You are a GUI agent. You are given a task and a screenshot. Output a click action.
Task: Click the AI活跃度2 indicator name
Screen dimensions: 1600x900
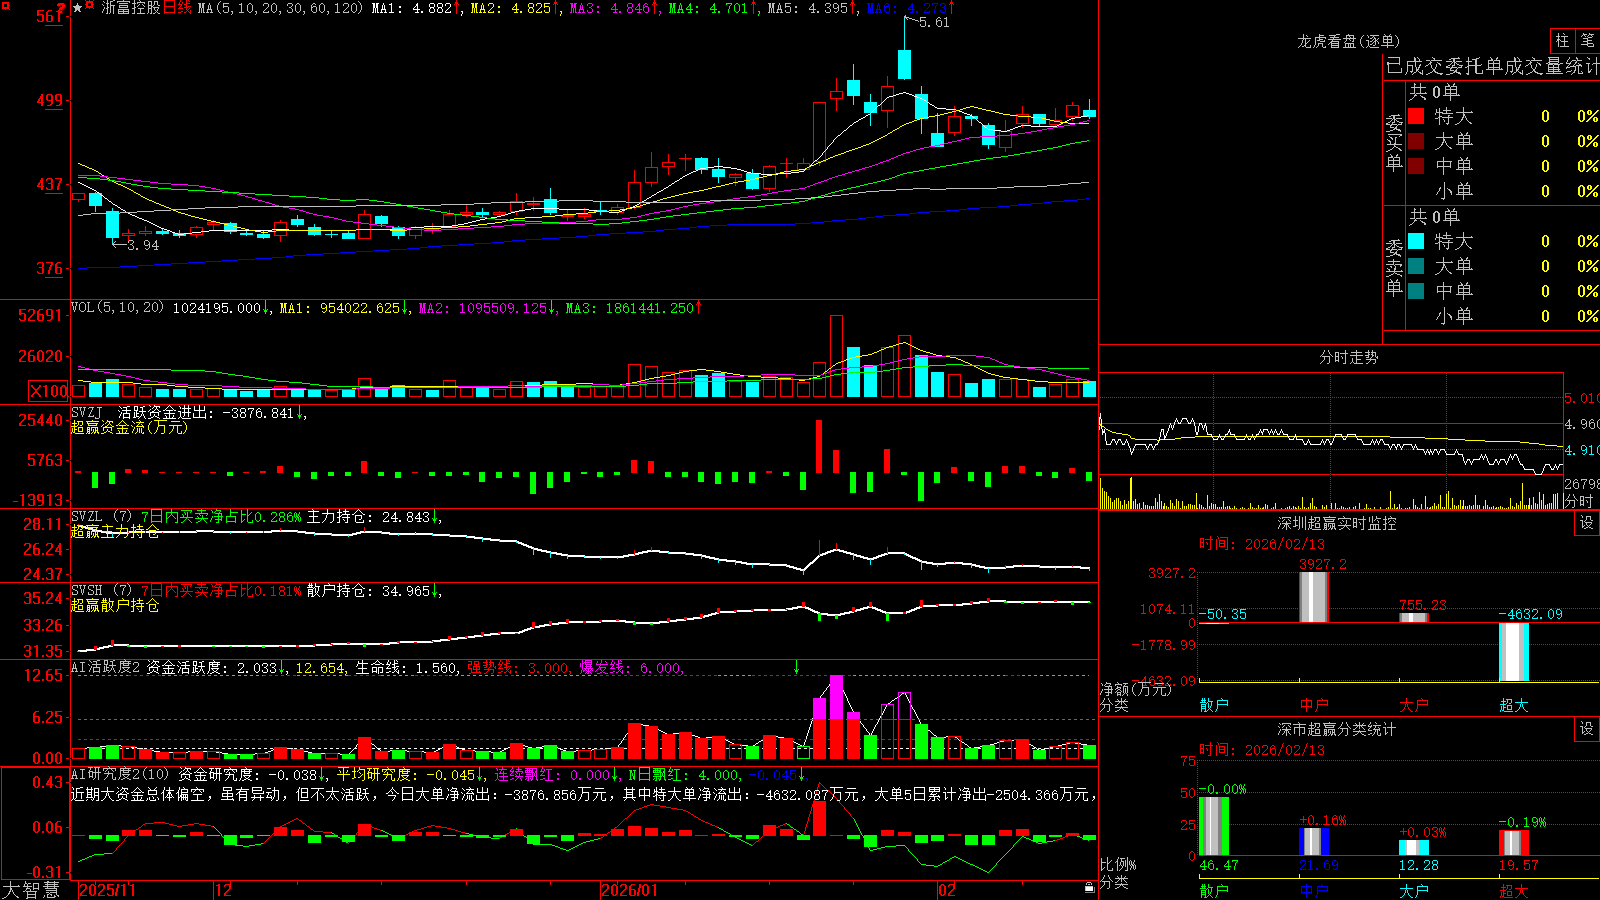pos(106,668)
